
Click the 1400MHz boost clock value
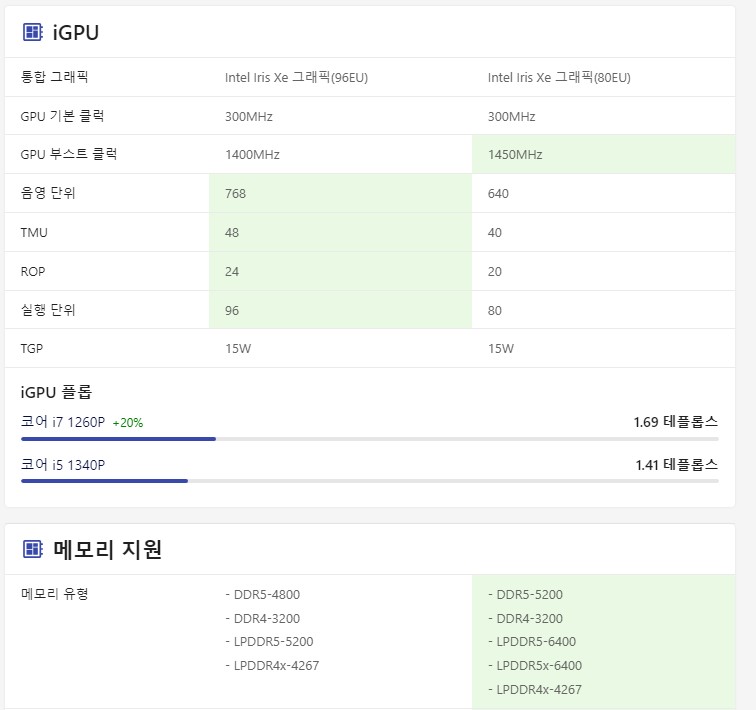pos(252,155)
